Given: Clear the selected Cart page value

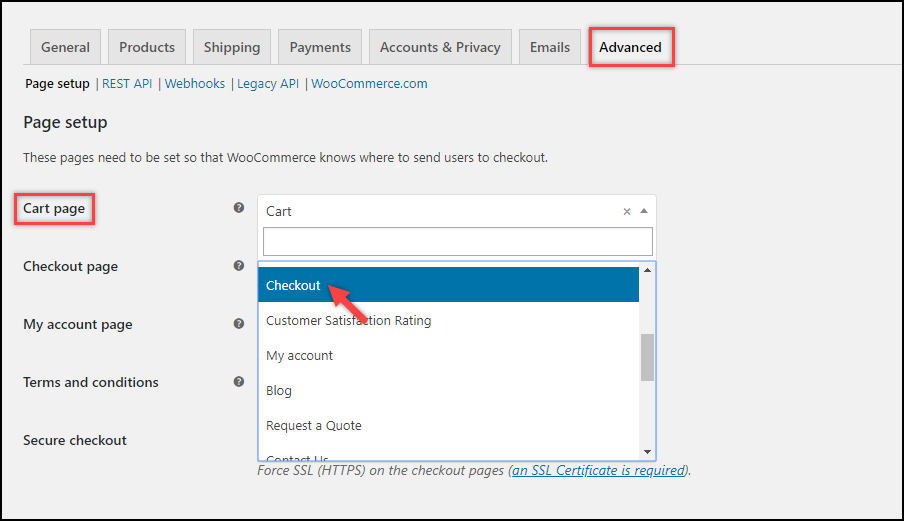Looking at the screenshot, I should pyautogui.click(x=627, y=212).
